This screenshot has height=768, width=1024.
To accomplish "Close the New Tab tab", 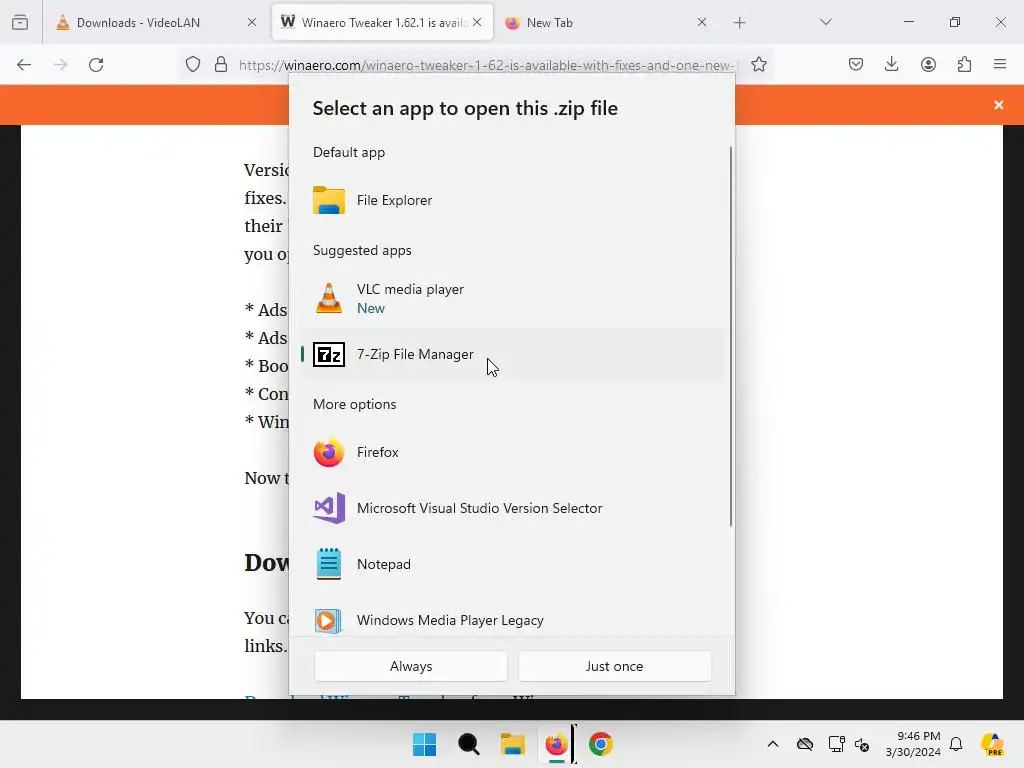I will [702, 22].
